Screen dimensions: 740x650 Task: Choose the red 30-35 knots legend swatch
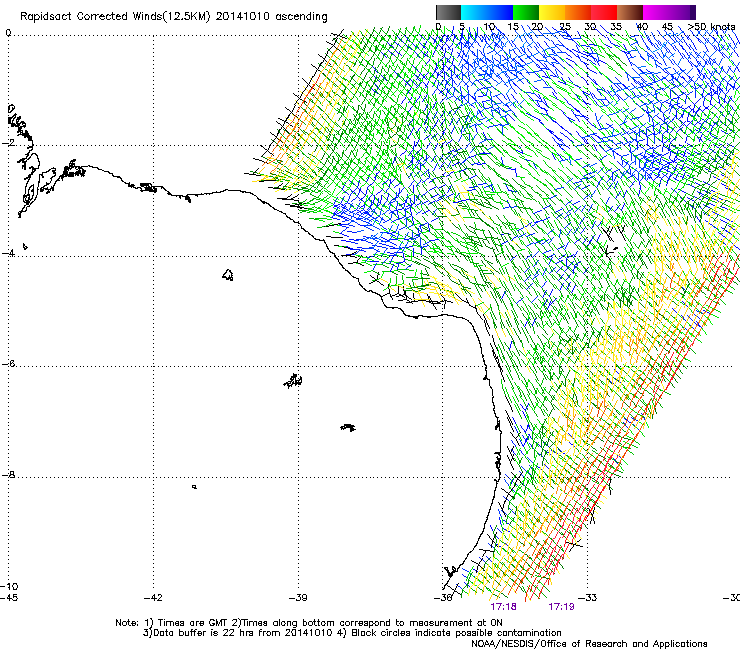[x=604, y=12]
